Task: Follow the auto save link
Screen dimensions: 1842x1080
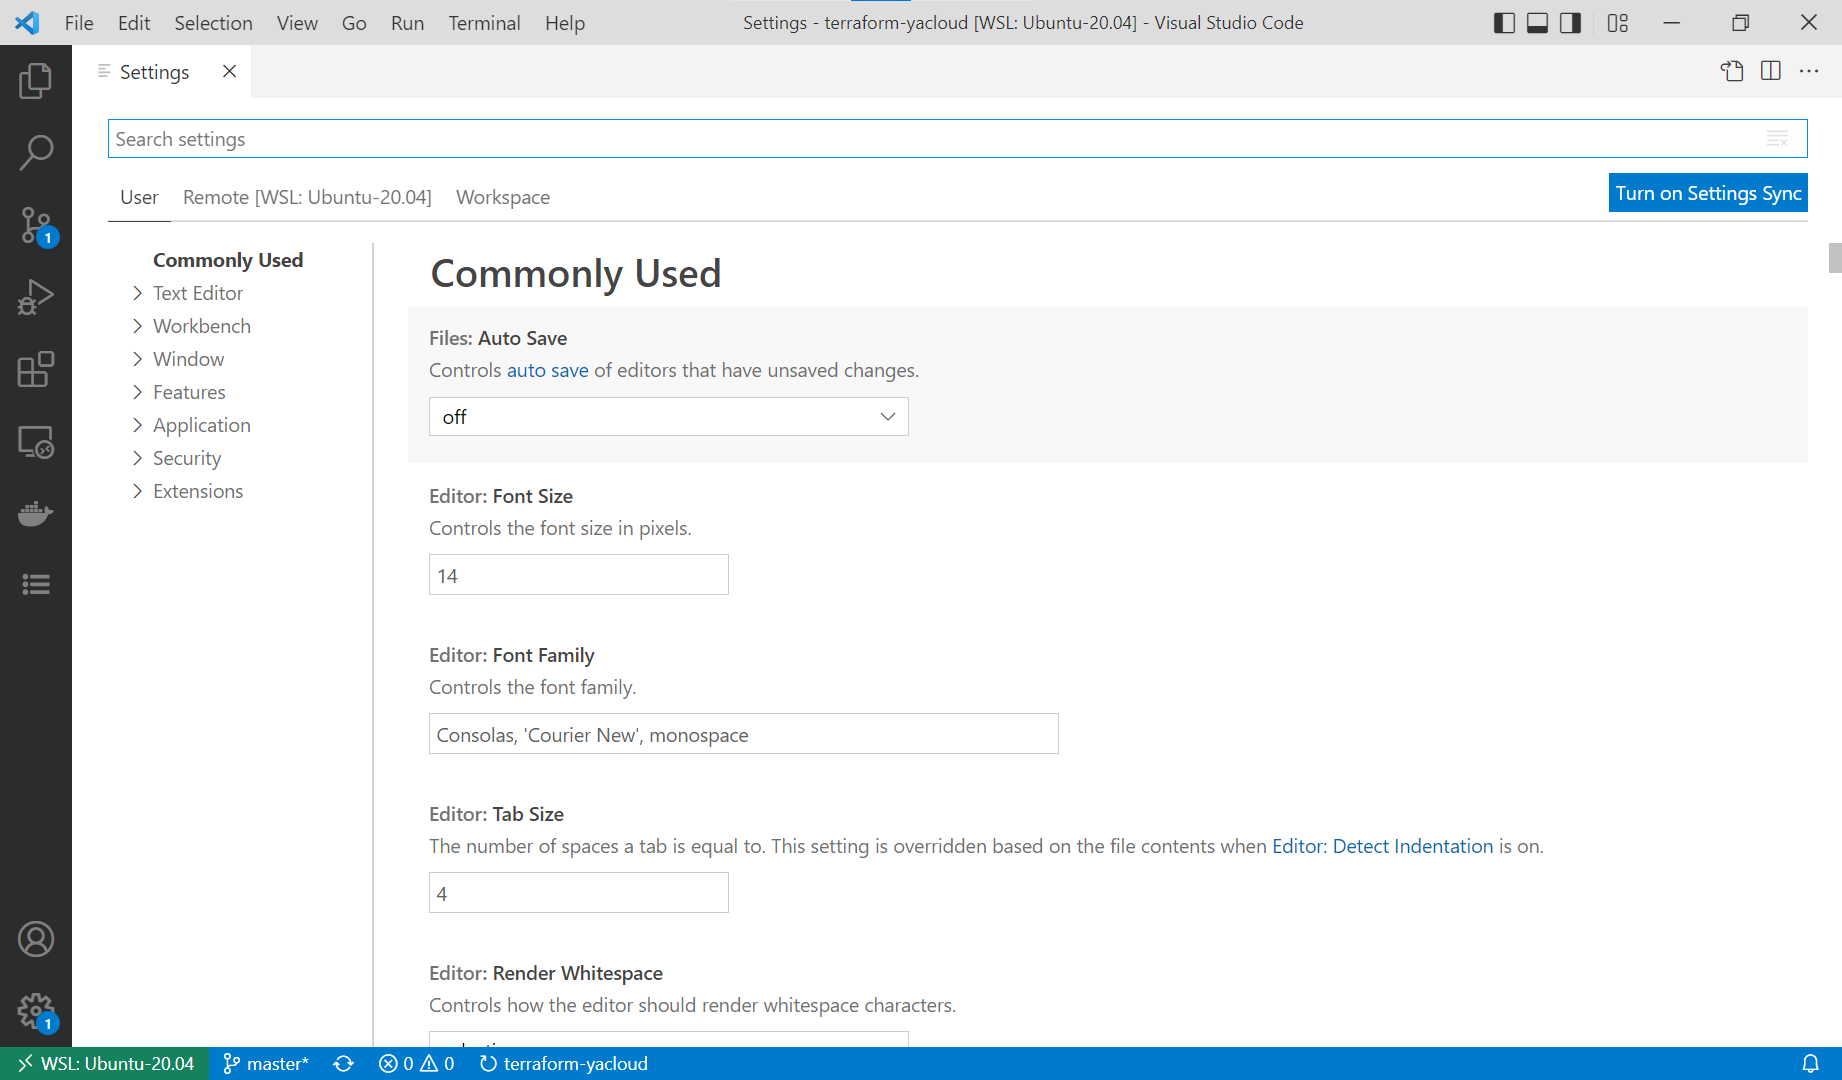Action: pos(548,370)
